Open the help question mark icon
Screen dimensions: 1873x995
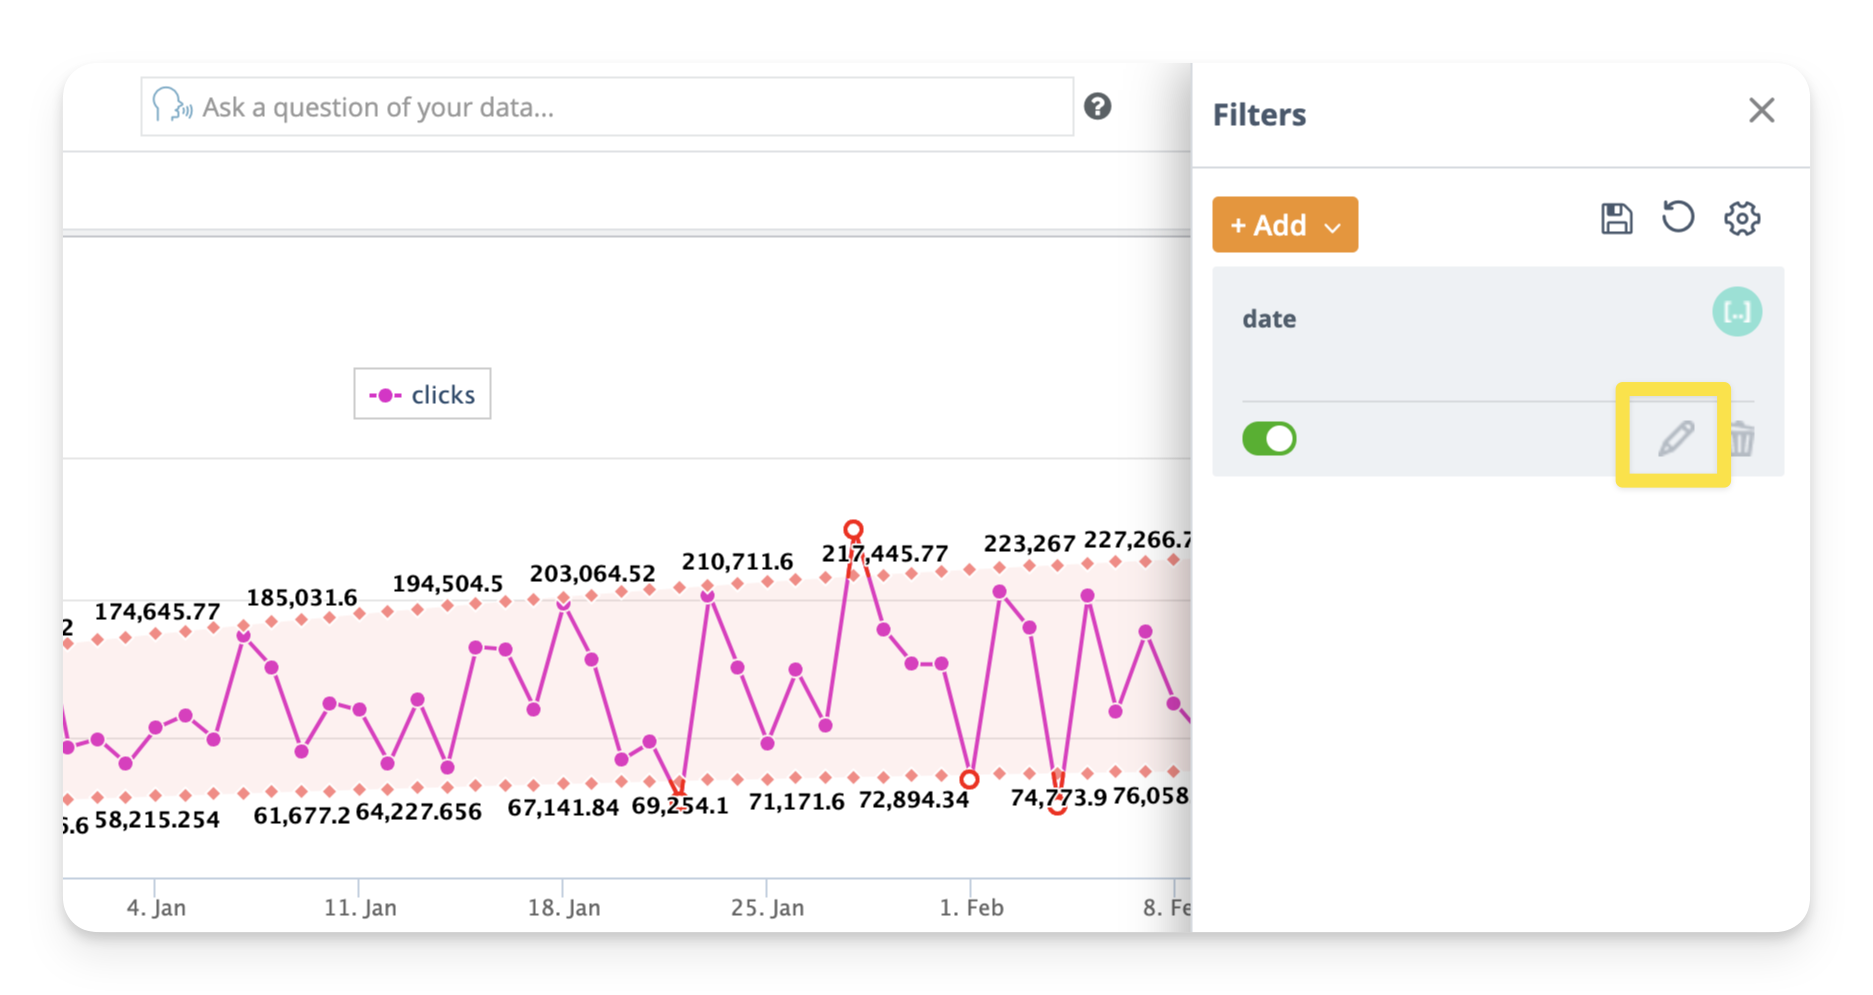pos(1097,107)
